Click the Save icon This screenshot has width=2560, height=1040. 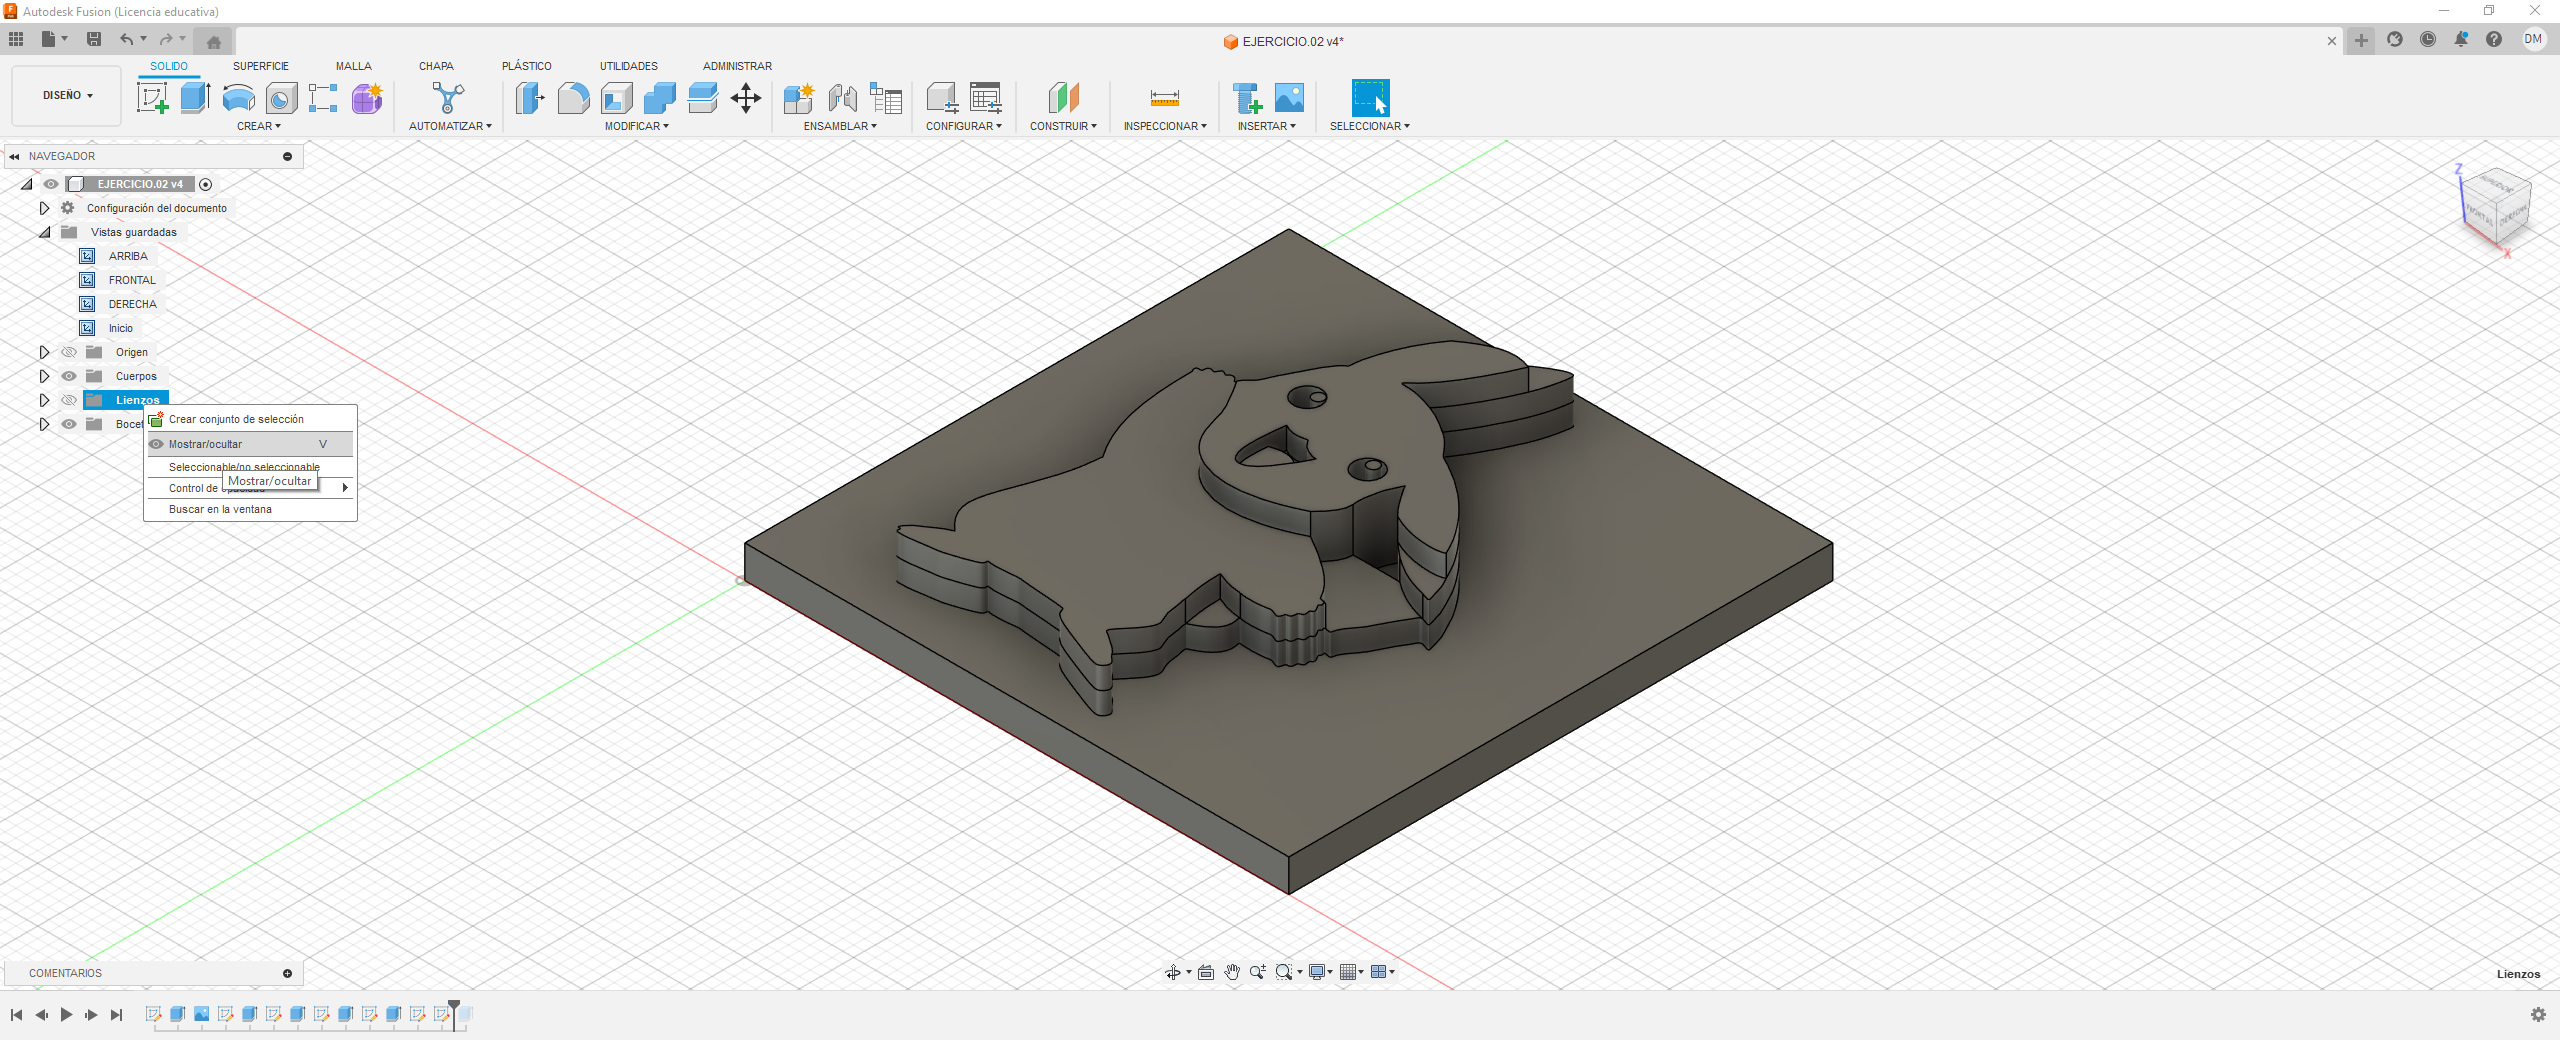[x=94, y=39]
